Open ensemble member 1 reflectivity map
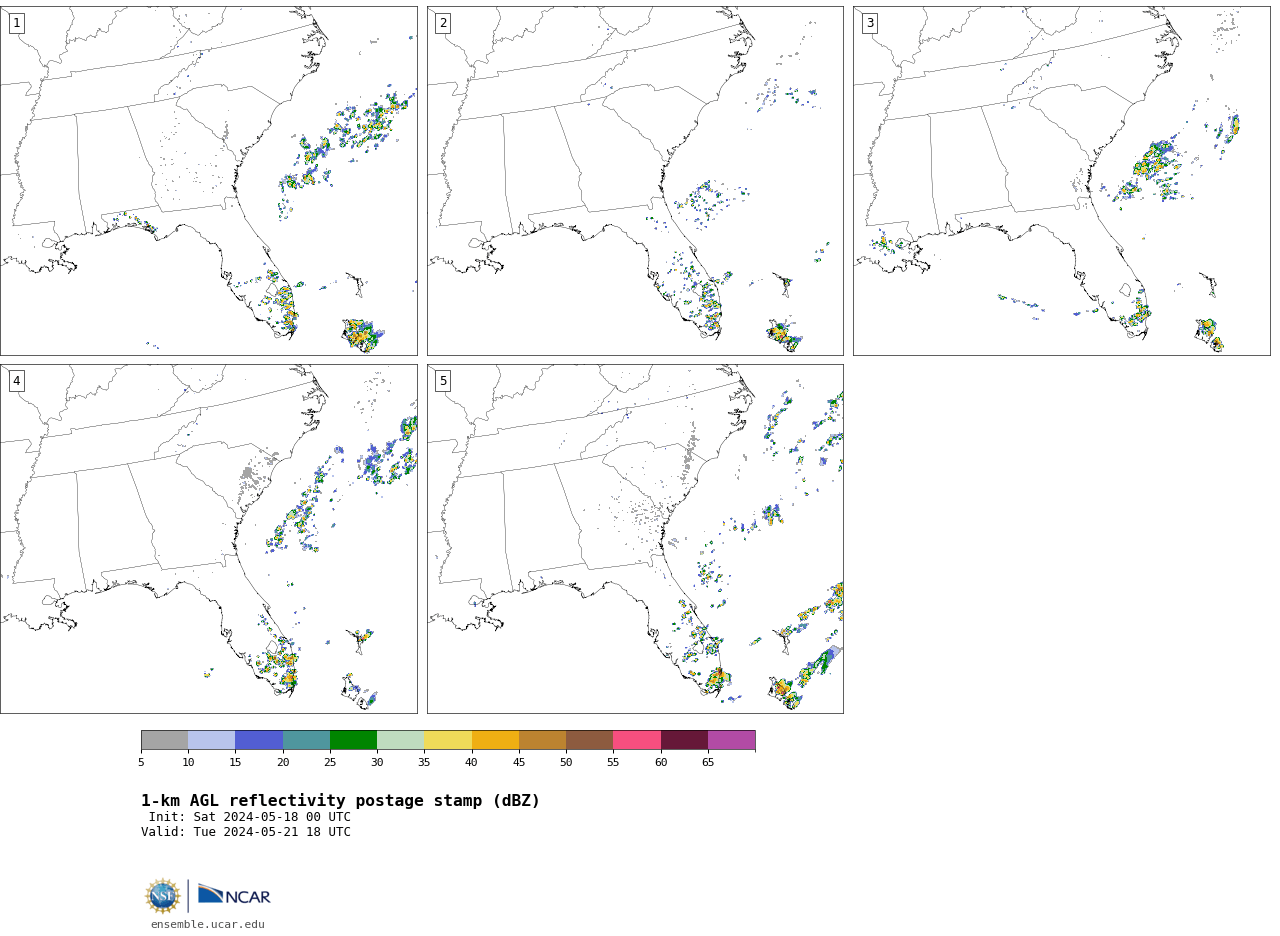 208,181
